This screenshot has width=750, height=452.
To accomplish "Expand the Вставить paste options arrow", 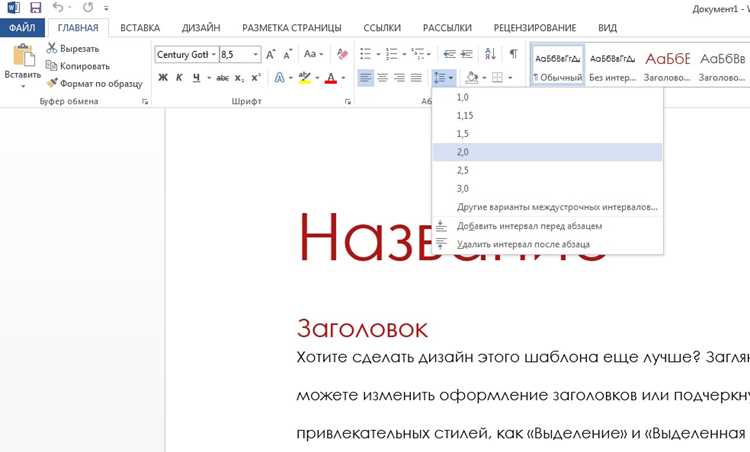I will (23, 87).
